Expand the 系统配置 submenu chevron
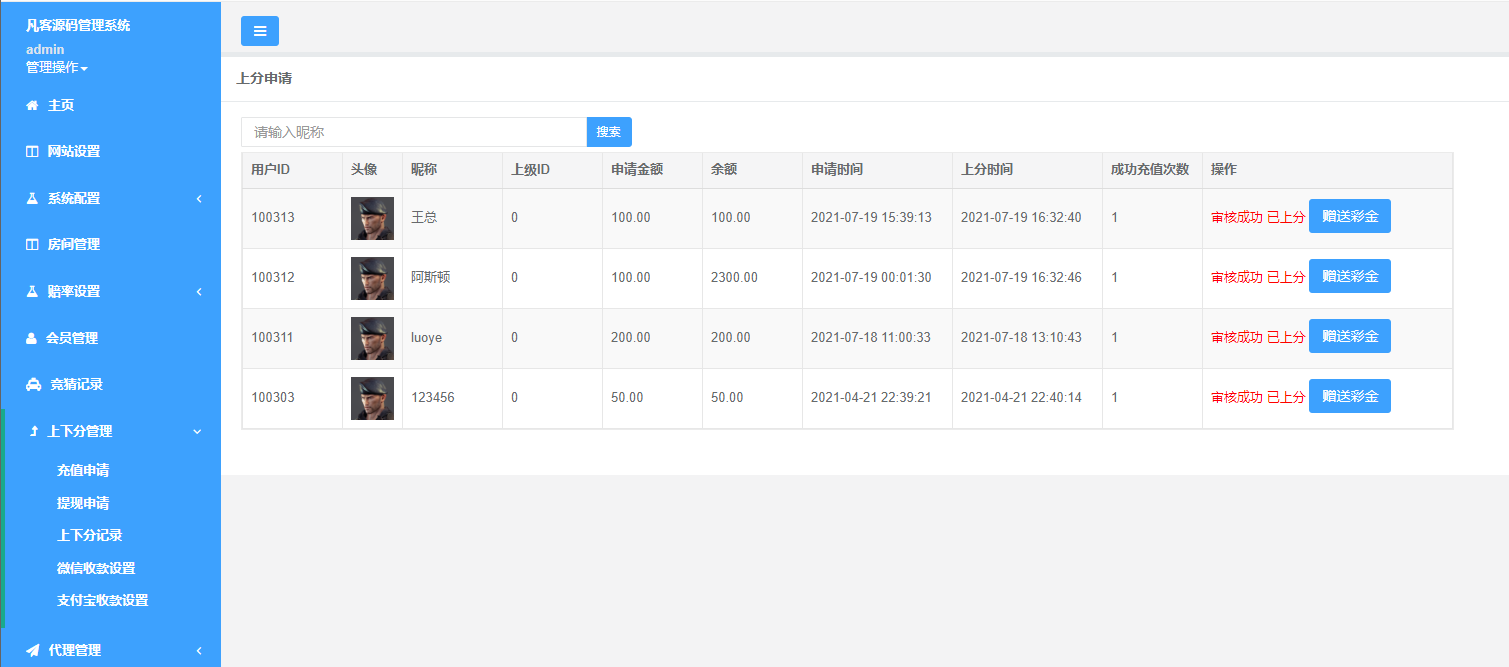This screenshot has width=1509, height=667. coord(198,199)
